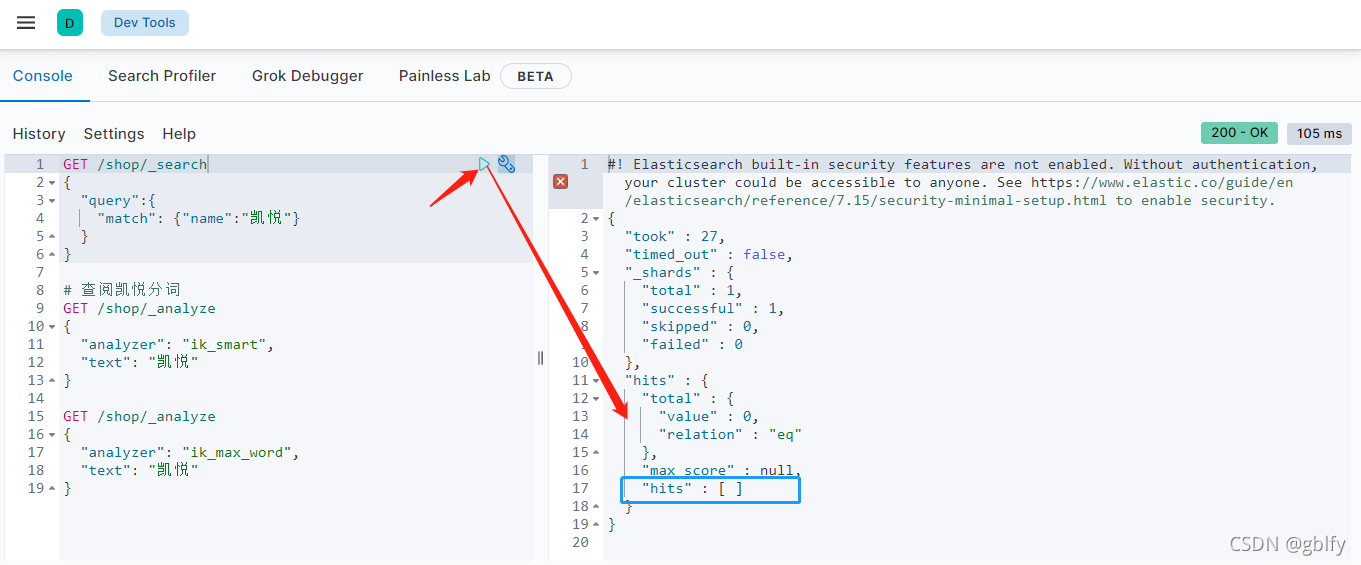Open the History panel
The width and height of the screenshot is (1361, 565).
pos(39,134)
